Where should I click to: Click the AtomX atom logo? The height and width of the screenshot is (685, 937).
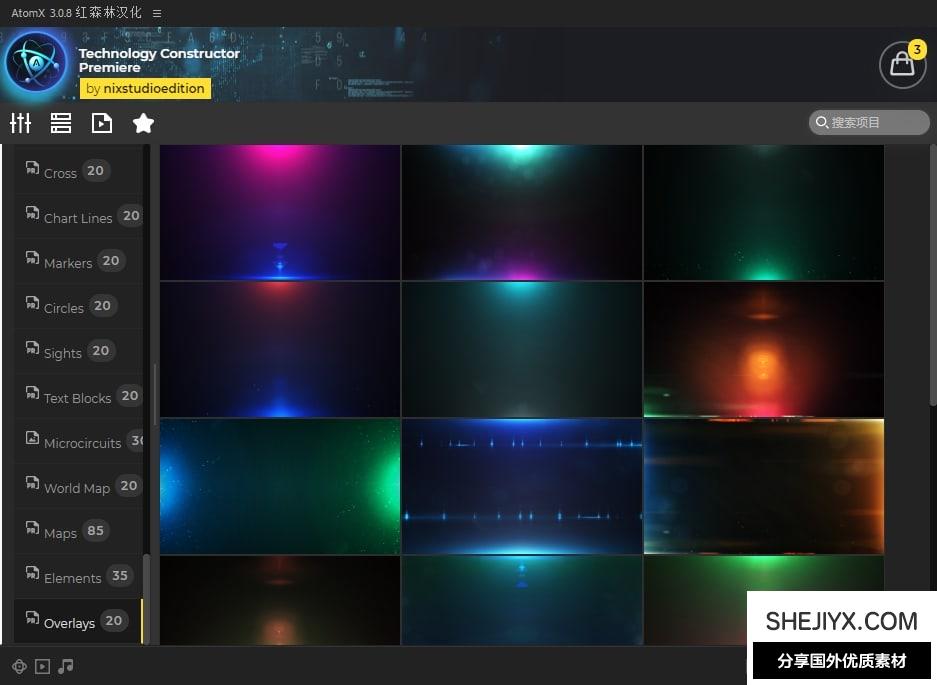coord(36,62)
